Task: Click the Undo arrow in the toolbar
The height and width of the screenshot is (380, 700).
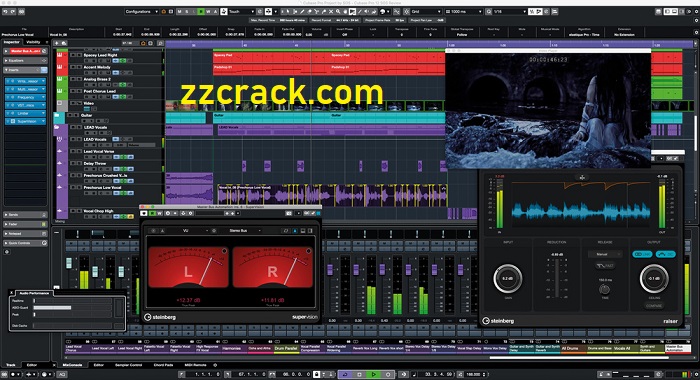Action: (x=5, y=12)
